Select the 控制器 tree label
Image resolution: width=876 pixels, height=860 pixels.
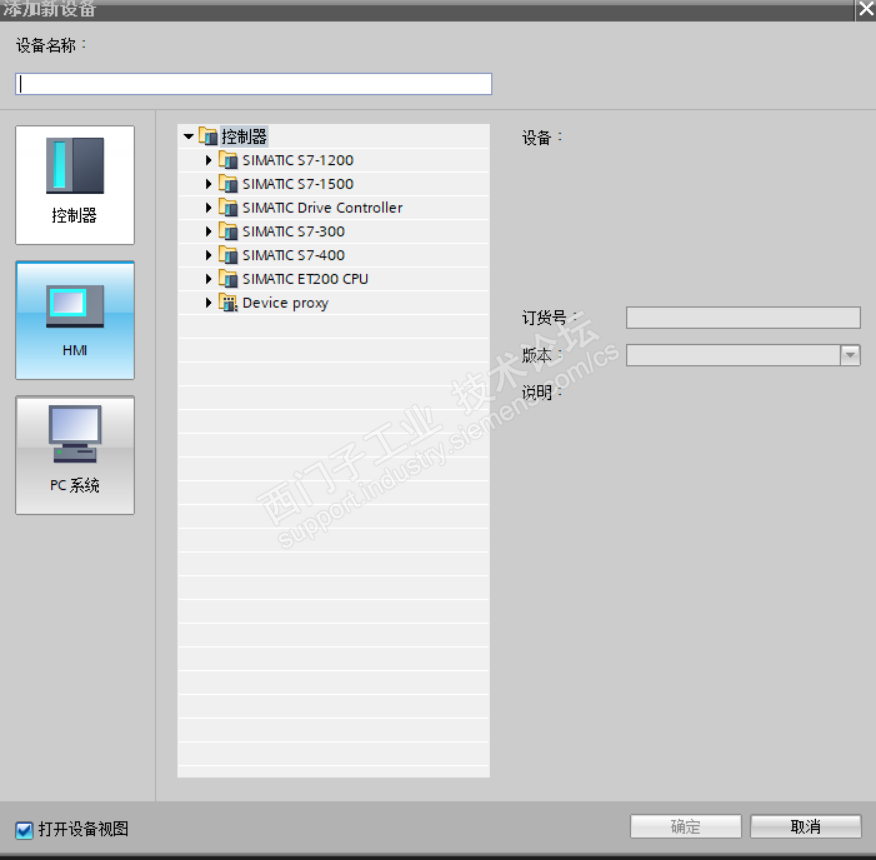[244, 136]
